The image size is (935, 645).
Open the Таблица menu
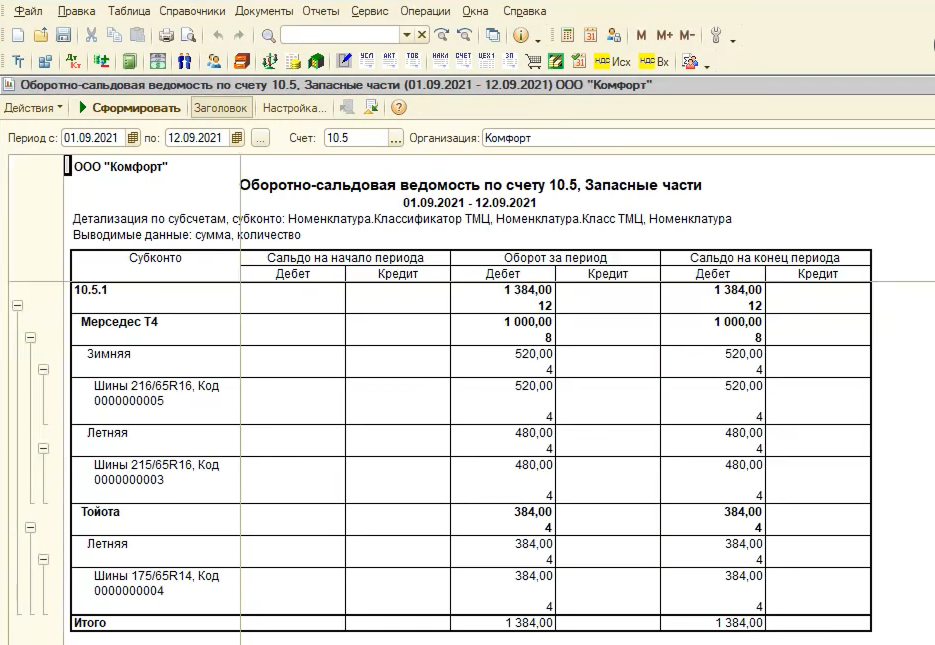click(x=128, y=11)
